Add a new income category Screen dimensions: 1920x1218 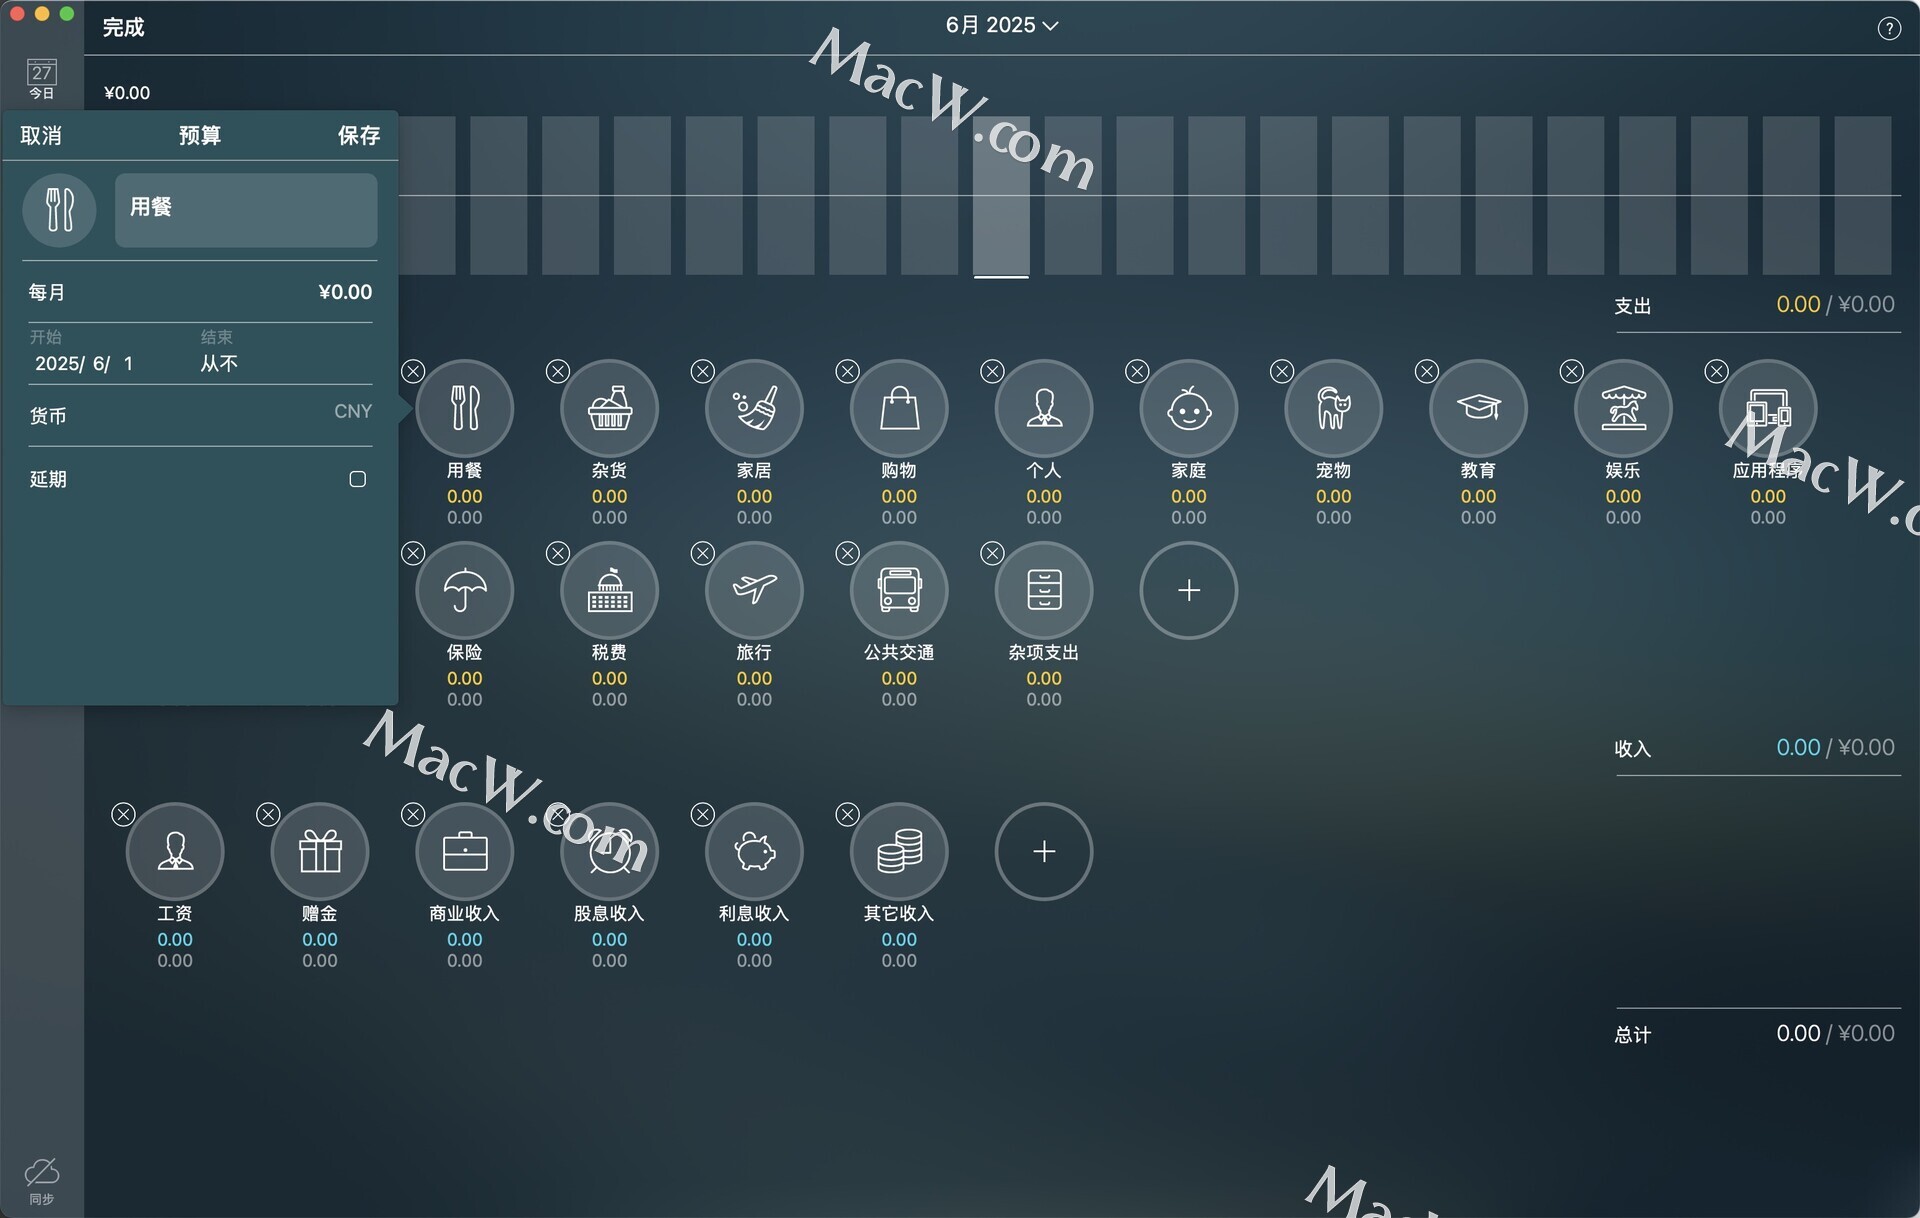[1044, 851]
